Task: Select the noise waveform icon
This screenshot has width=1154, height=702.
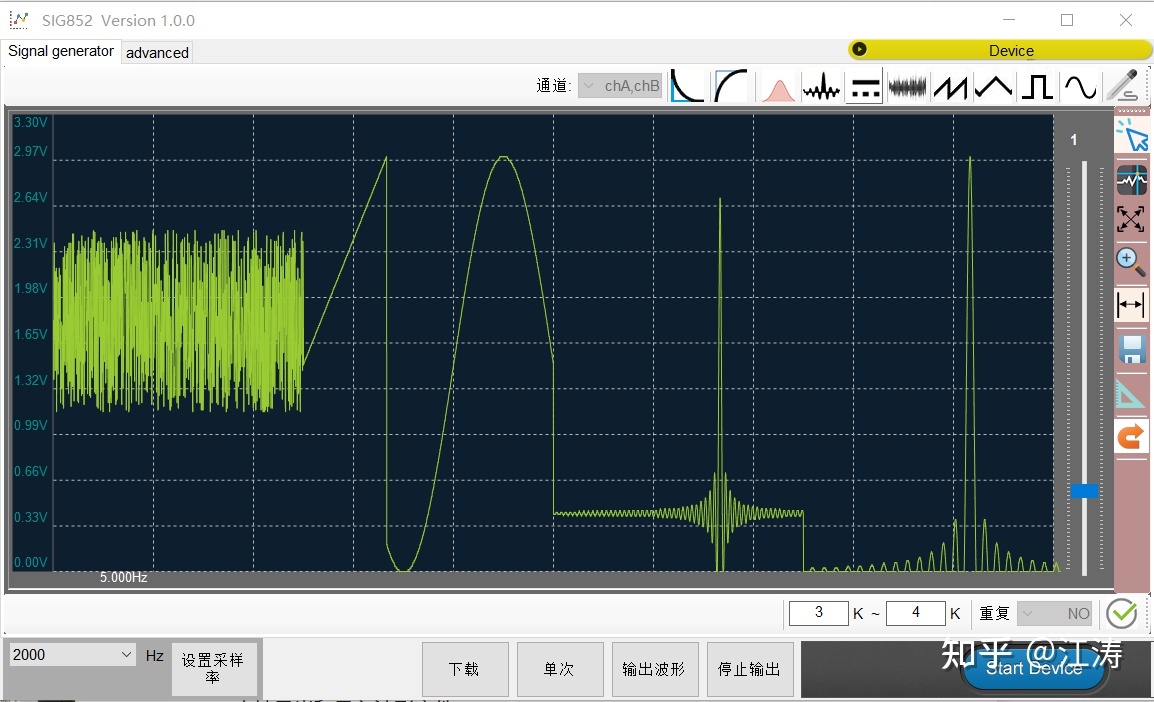Action: [x=907, y=88]
